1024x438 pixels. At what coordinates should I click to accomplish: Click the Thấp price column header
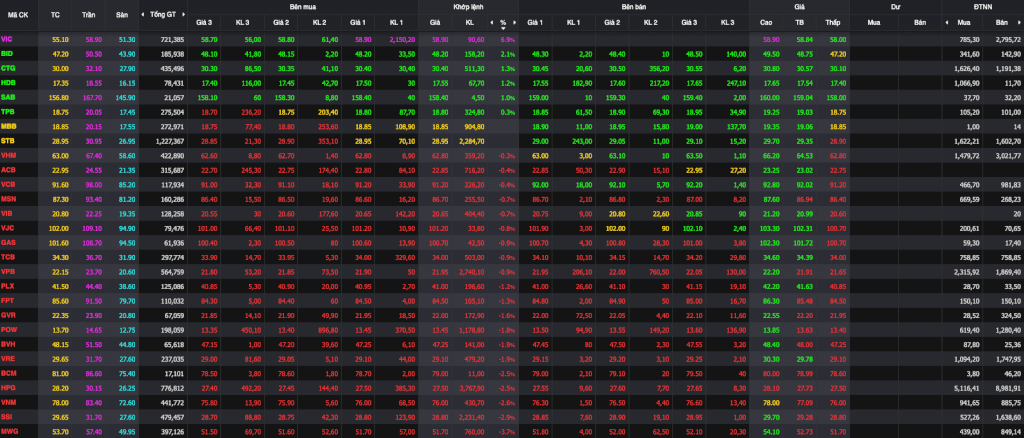pos(833,22)
